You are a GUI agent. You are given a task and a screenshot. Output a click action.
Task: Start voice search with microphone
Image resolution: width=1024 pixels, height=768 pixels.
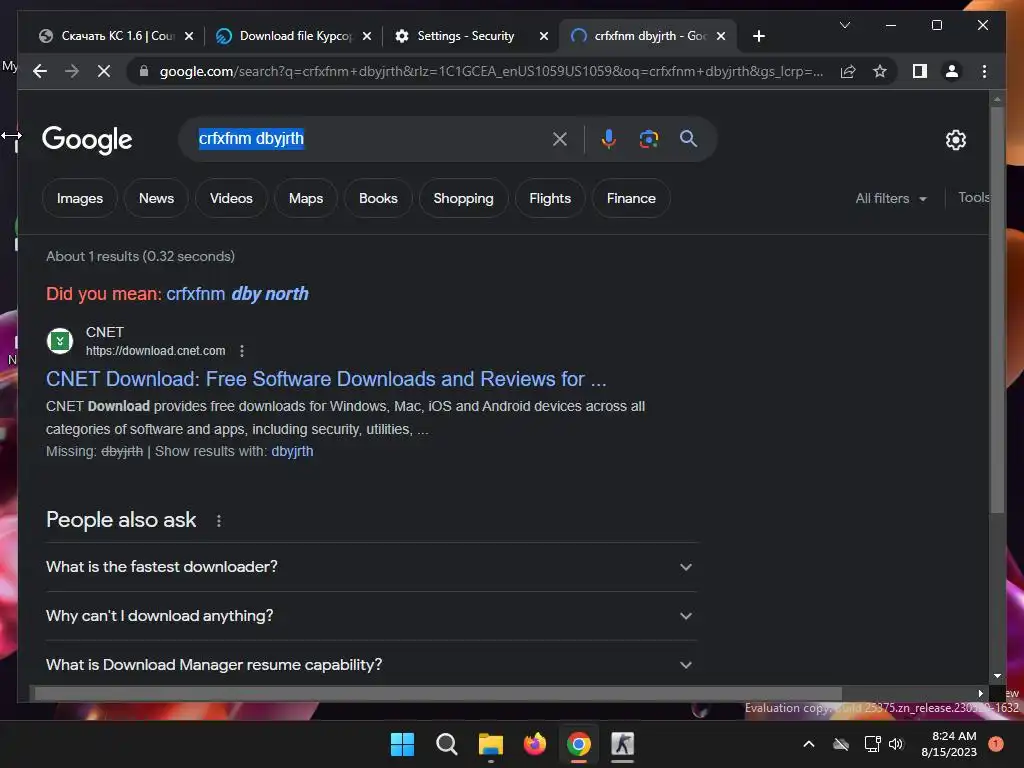(x=608, y=139)
